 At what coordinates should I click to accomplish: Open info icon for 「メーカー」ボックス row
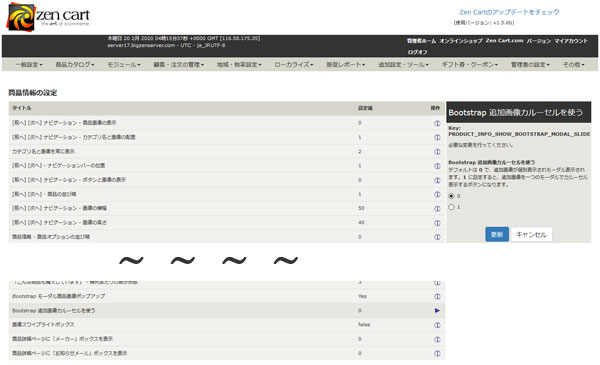[437, 339]
